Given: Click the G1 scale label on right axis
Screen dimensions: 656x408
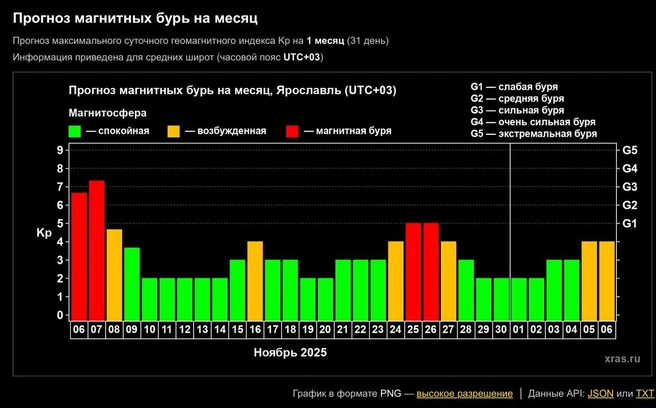Looking at the screenshot, I should (x=630, y=223).
